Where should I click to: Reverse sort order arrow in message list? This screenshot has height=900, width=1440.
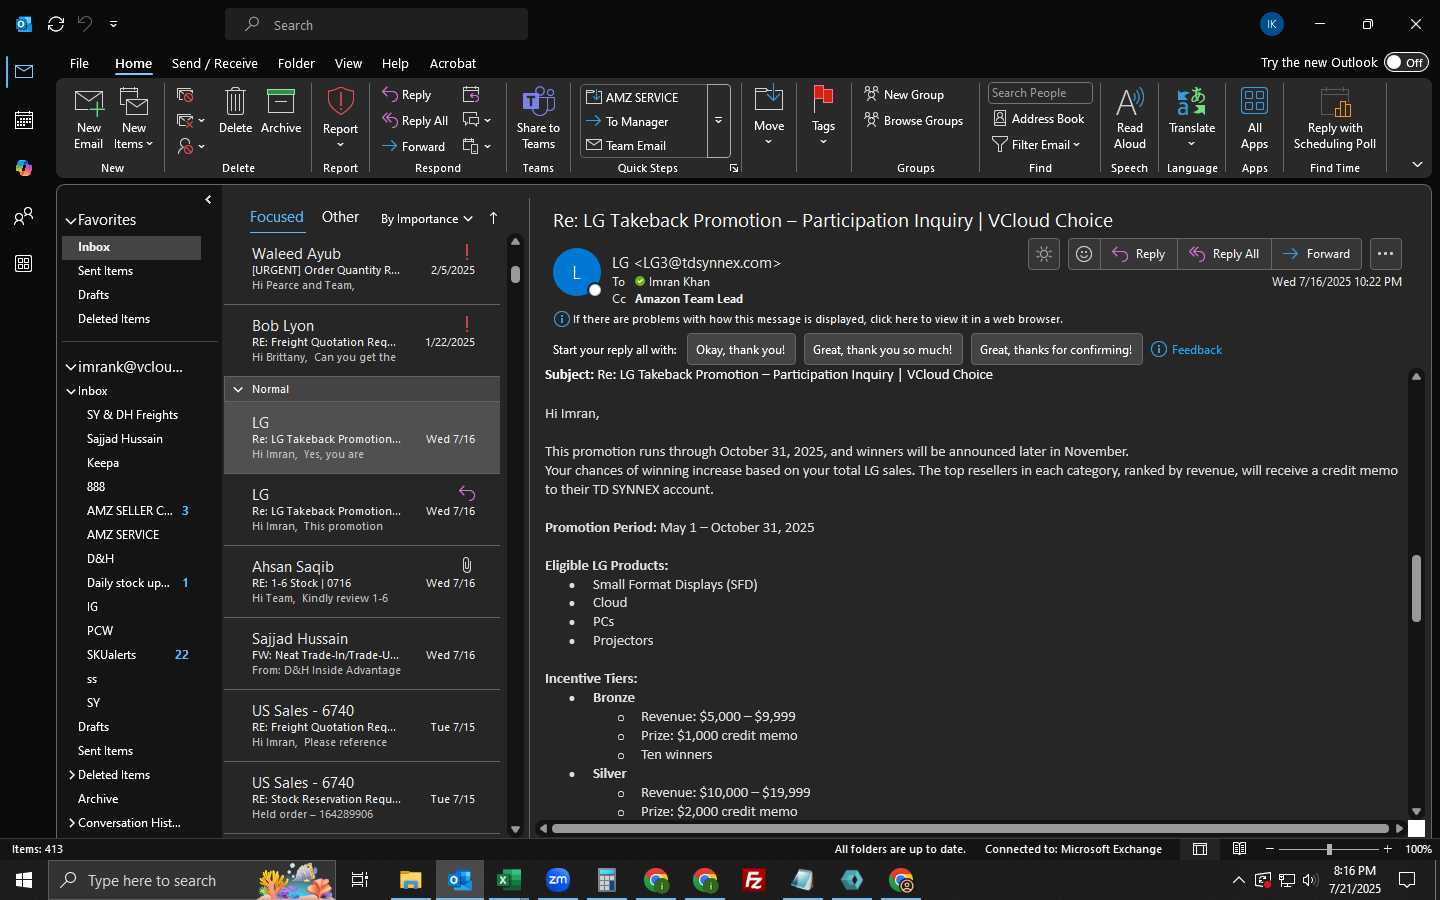point(493,218)
